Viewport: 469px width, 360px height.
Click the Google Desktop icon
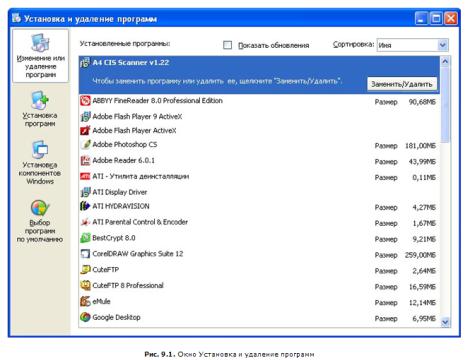point(85,317)
